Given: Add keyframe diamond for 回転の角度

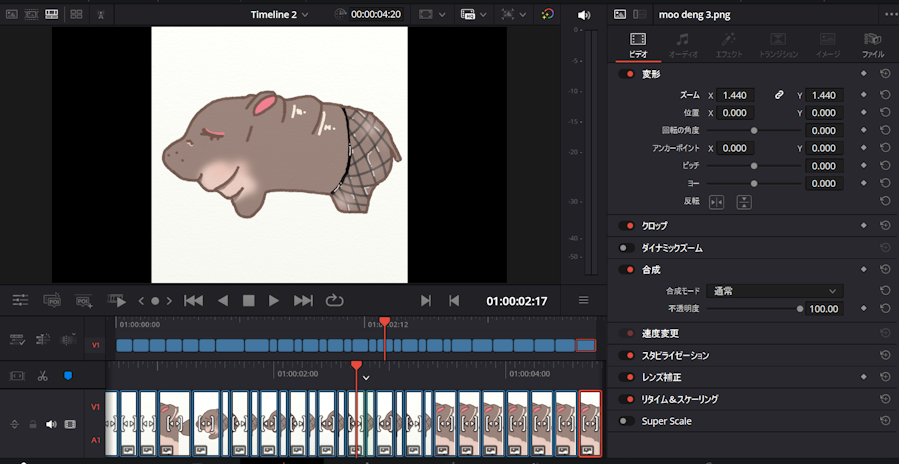Looking at the screenshot, I should pyautogui.click(x=863, y=130).
